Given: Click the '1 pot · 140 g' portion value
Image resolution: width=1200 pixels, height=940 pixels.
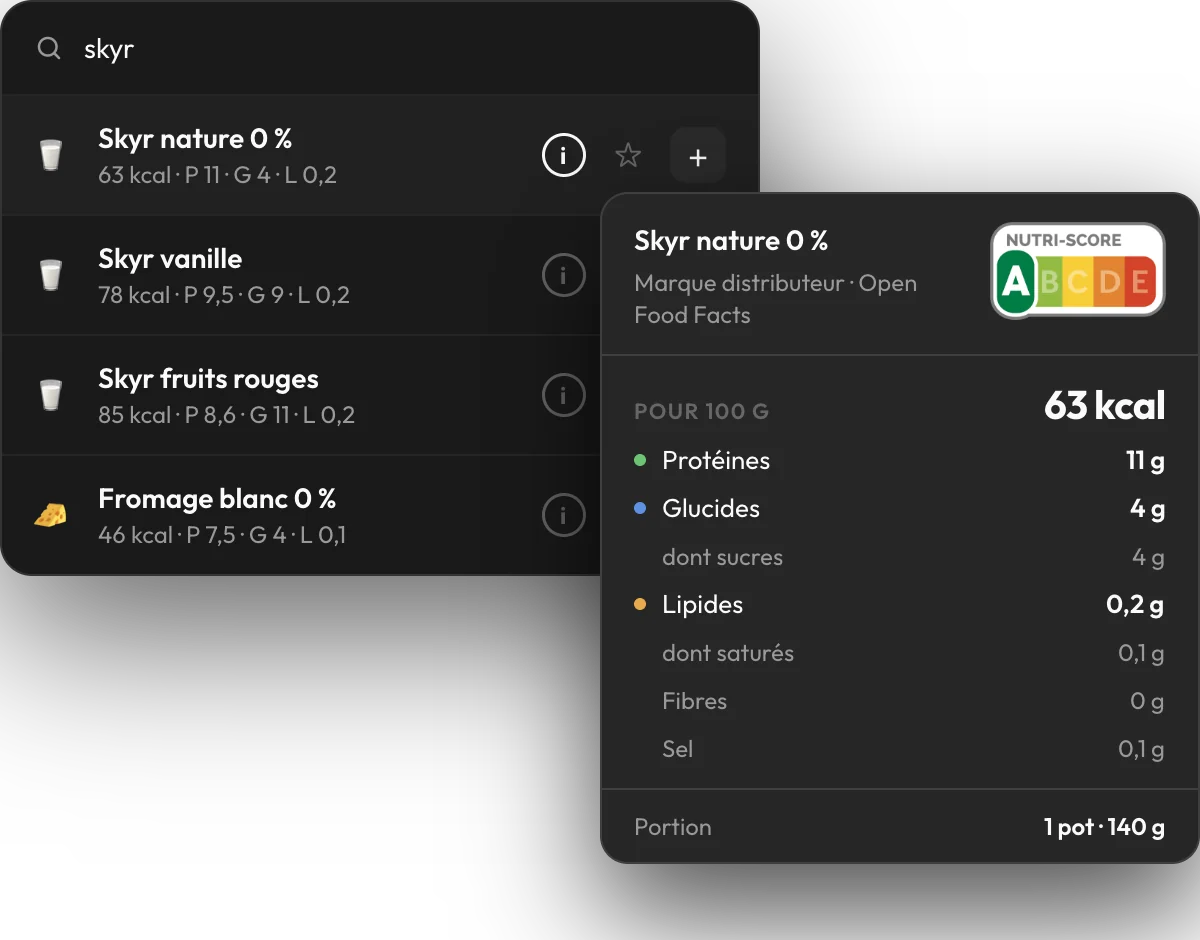Looking at the screenshot, I should coord(1104,827).
